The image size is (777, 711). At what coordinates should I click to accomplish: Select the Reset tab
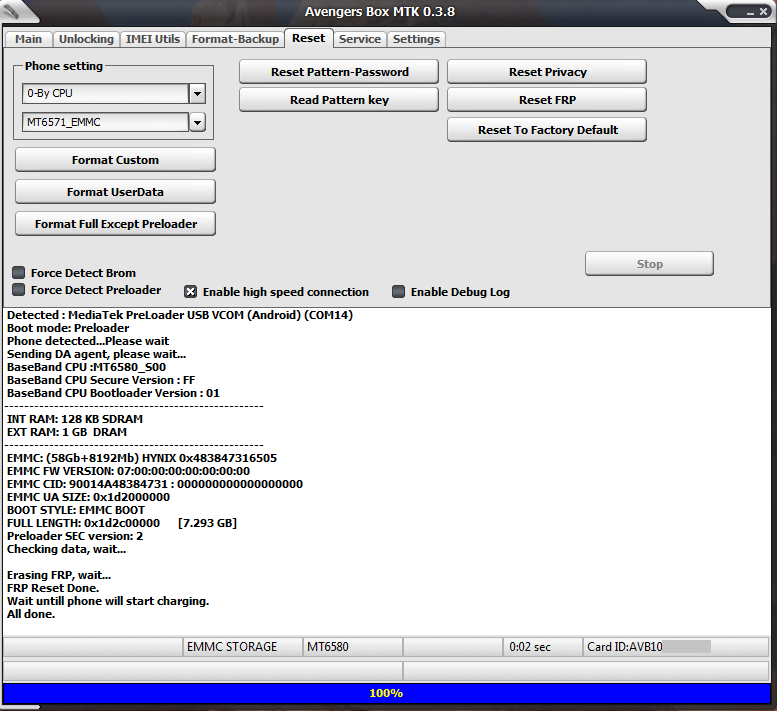pyautogui.click(x=308, y=38)
